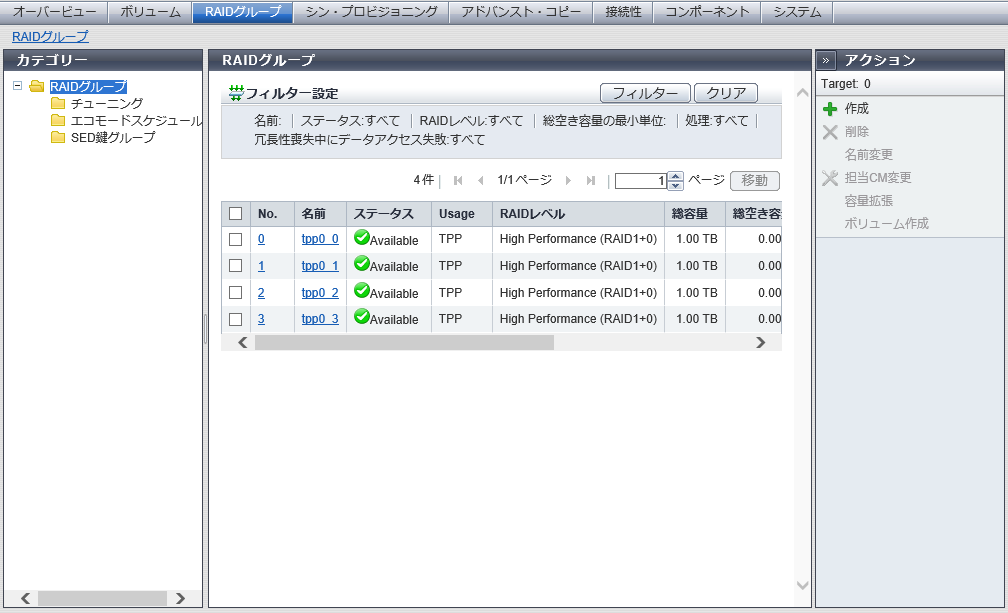Open the tpp0_1 RAID group link
Image resolution: width=1008 pixels, height=613 pixels.
click(x=320, y=266)
